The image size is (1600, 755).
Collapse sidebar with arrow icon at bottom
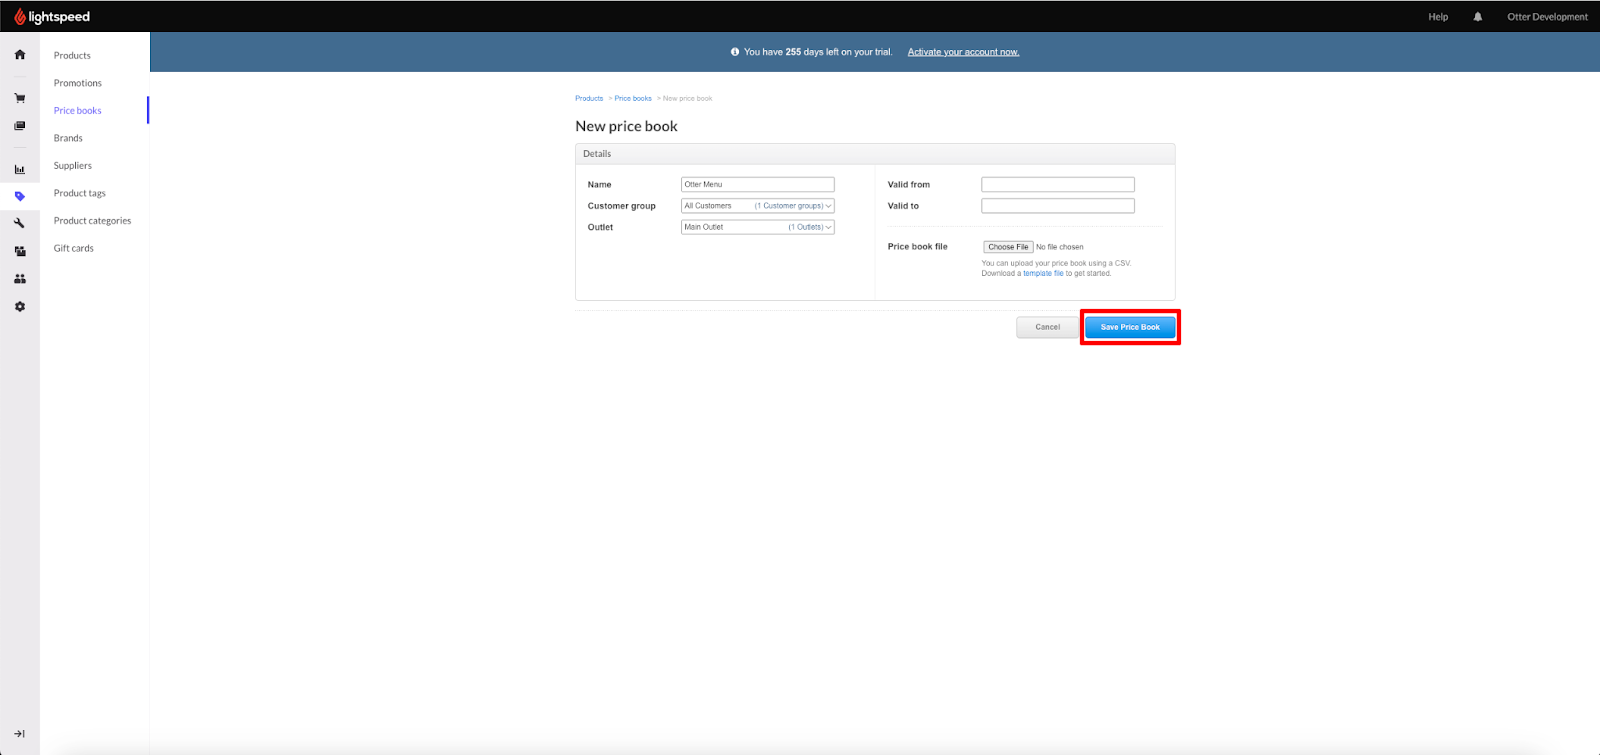19,734
